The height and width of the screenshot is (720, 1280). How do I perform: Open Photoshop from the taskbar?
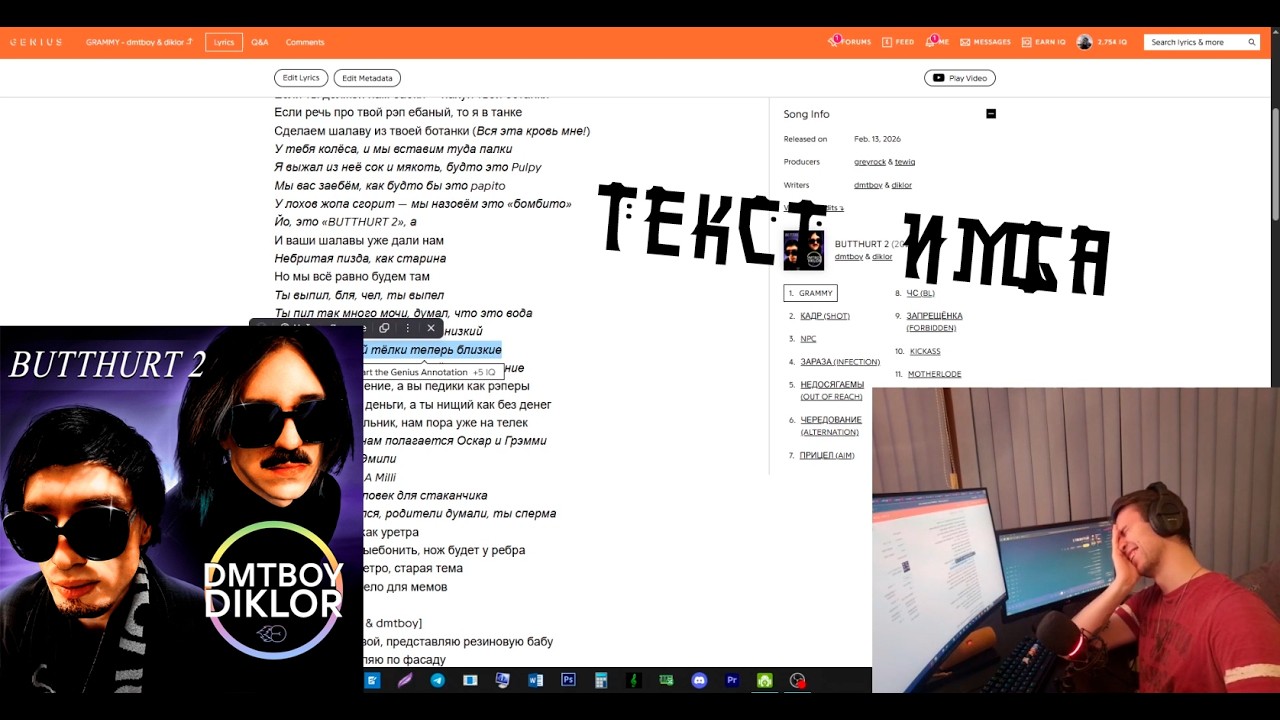tap(568, 680)
